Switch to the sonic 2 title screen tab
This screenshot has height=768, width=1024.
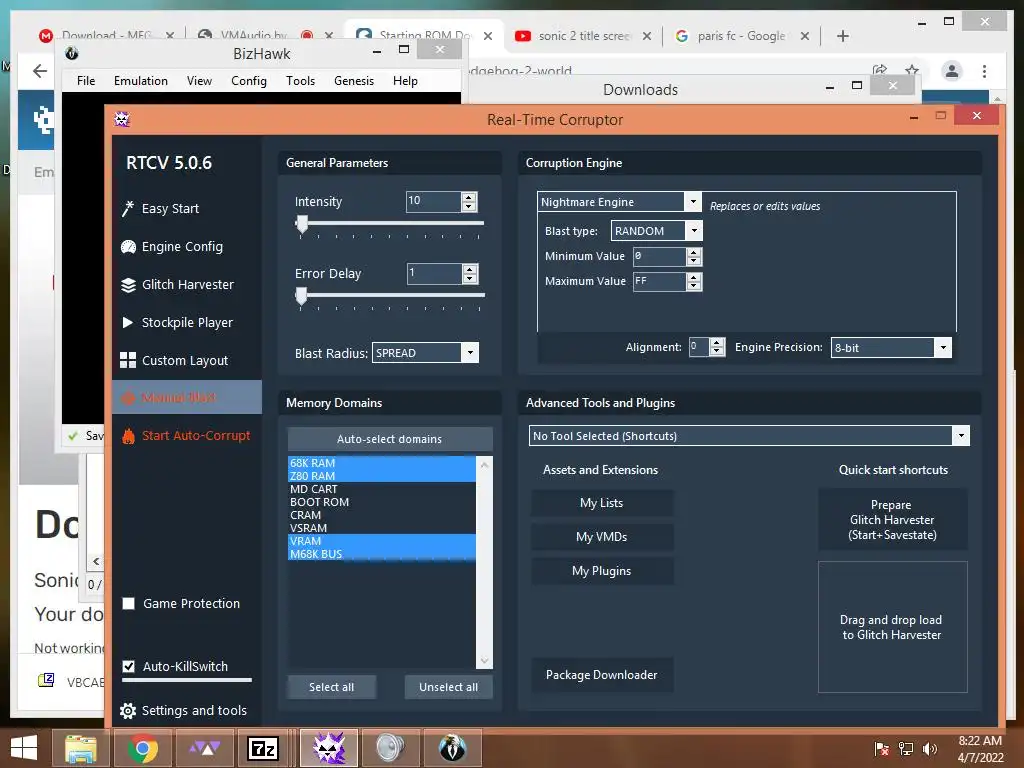click(x=583, y=36)
